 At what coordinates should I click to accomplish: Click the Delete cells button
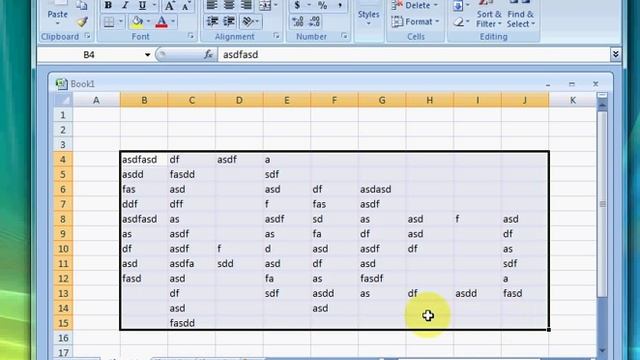point(414,5)
